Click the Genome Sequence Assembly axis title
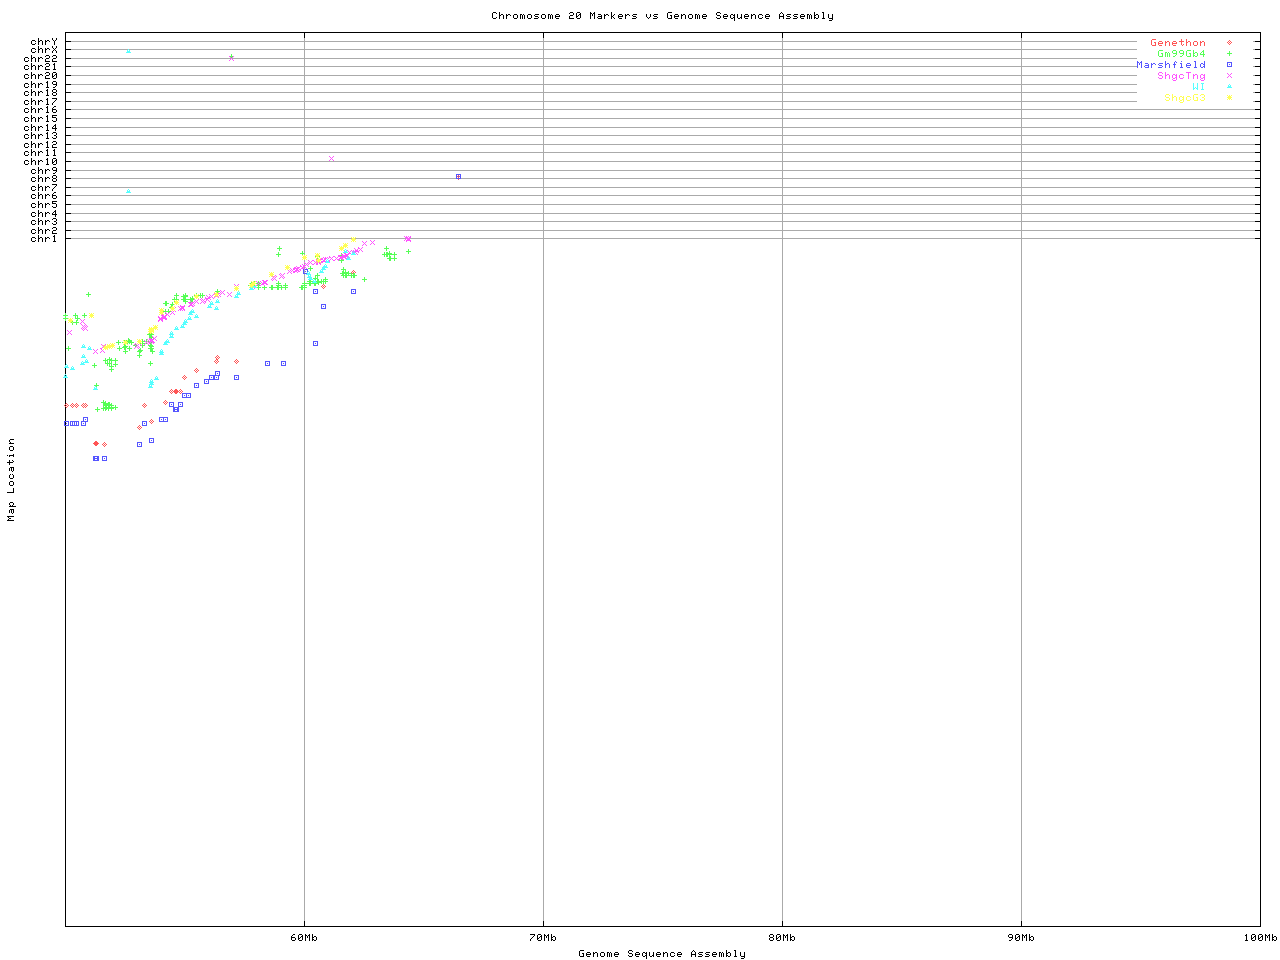The image size is (1280, 960). pyautogui.click(x=662, y=954)
